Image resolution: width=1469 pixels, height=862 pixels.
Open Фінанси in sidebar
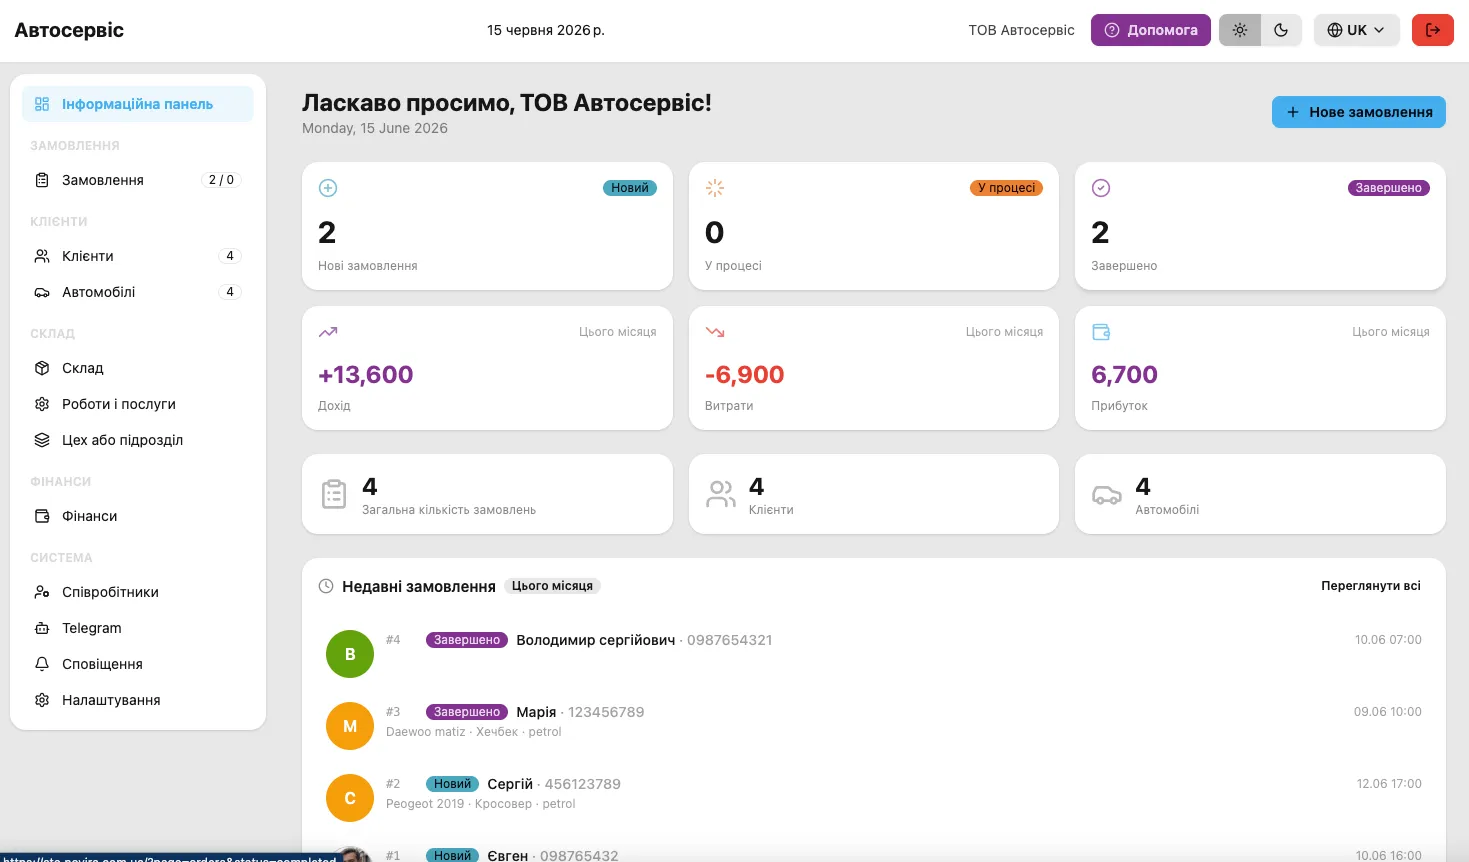point(138,516)
